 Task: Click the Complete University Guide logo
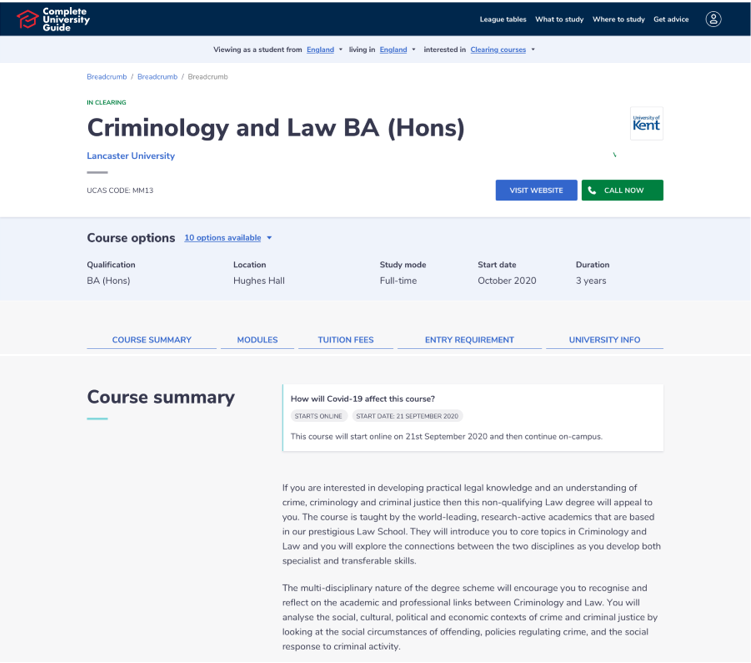(53, 19)
